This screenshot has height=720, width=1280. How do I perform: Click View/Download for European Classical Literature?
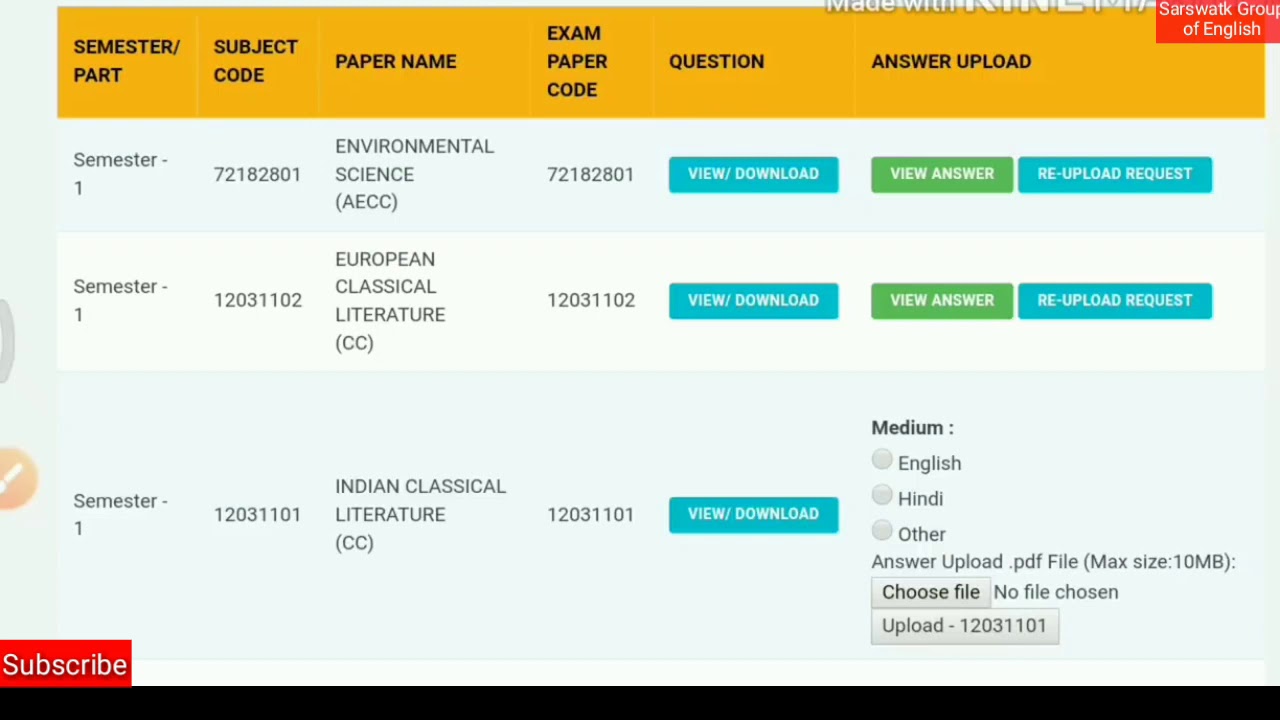(753, 300)
